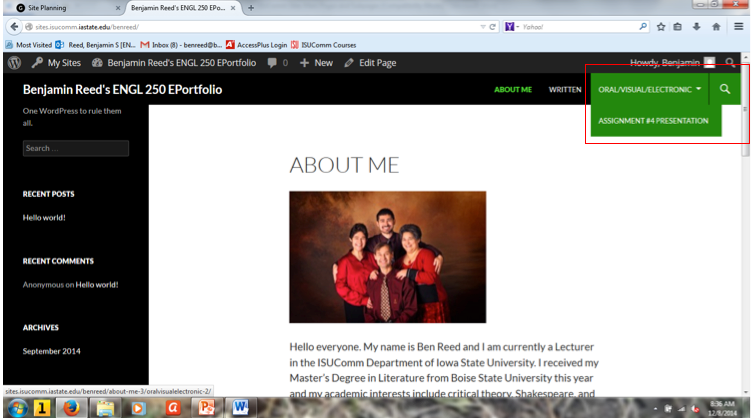Image resolution: width=756 pixels, height=418 pixels.
Task: Open the Most Visited bookmarks folder
Action: [x=29, y=45]
